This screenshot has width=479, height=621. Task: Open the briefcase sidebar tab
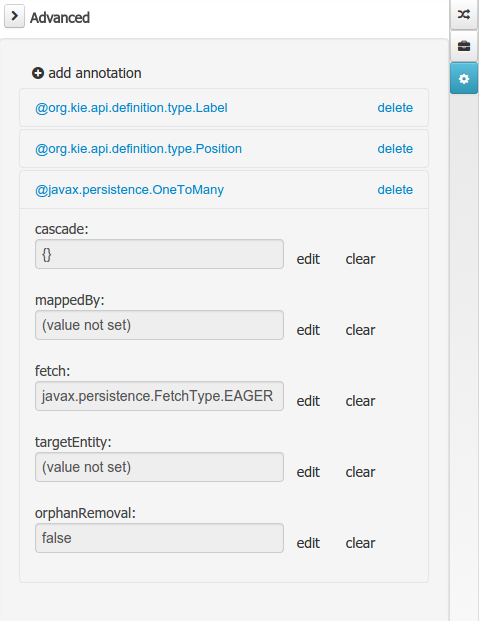pyautogui.click(x=464, y=46)
